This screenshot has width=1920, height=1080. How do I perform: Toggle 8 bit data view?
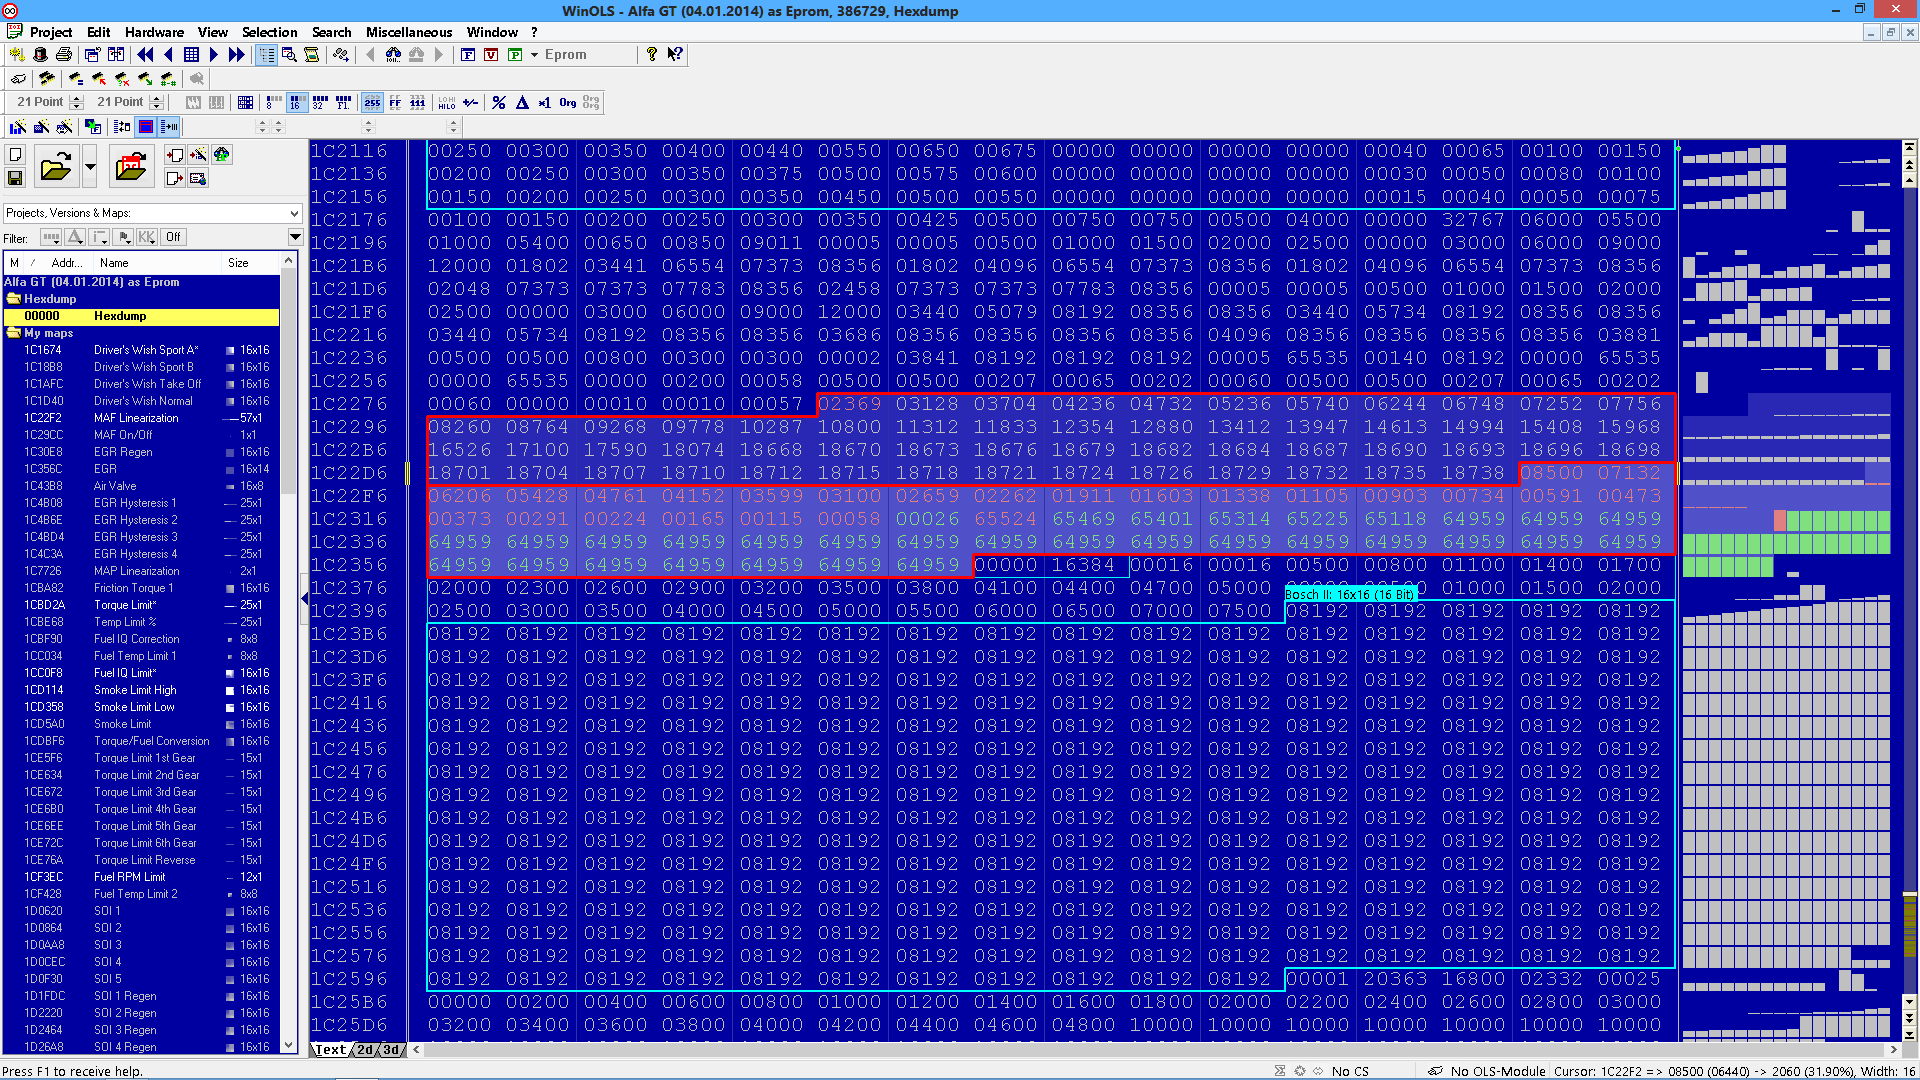click(x=273, y=102)
